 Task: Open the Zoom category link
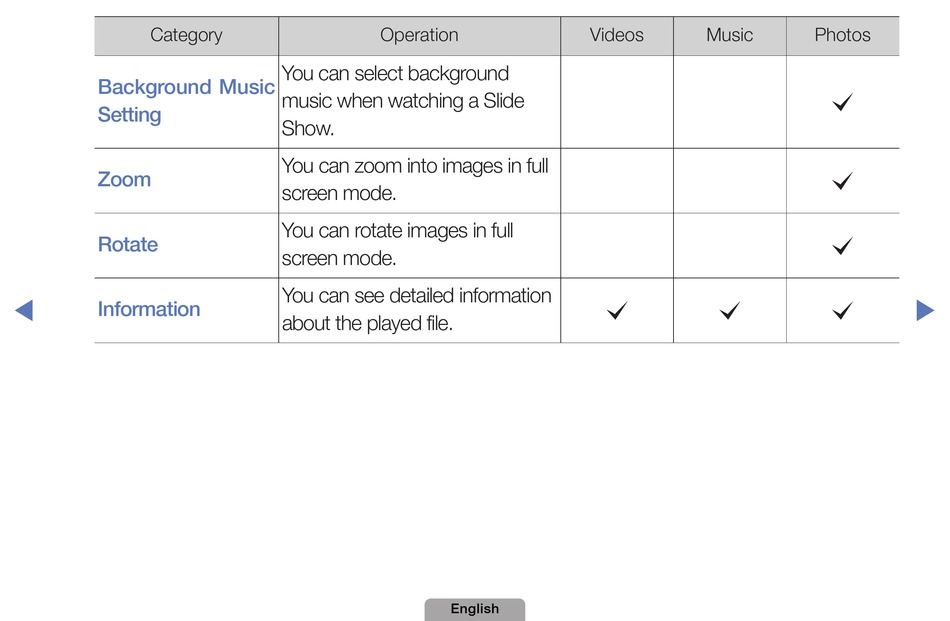coord(124,179)
